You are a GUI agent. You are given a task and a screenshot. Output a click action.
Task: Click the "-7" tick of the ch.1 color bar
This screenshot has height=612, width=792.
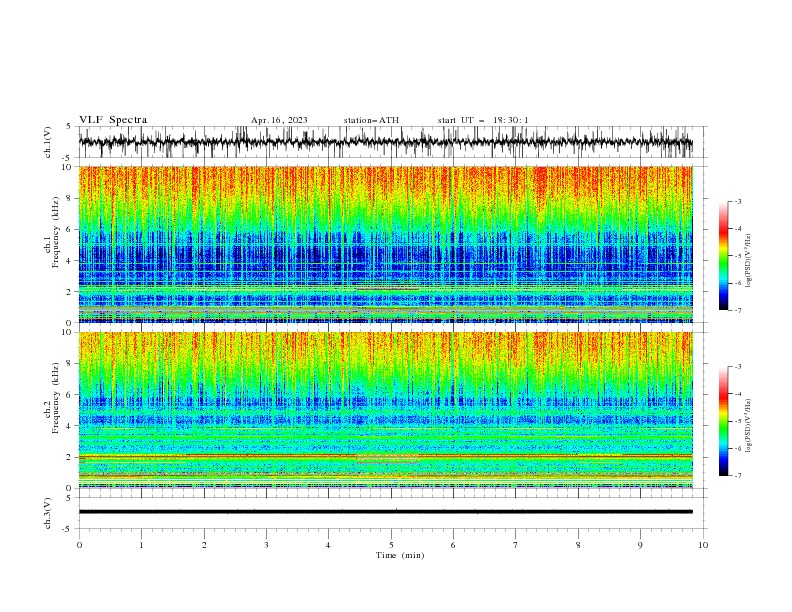(737, 310)
